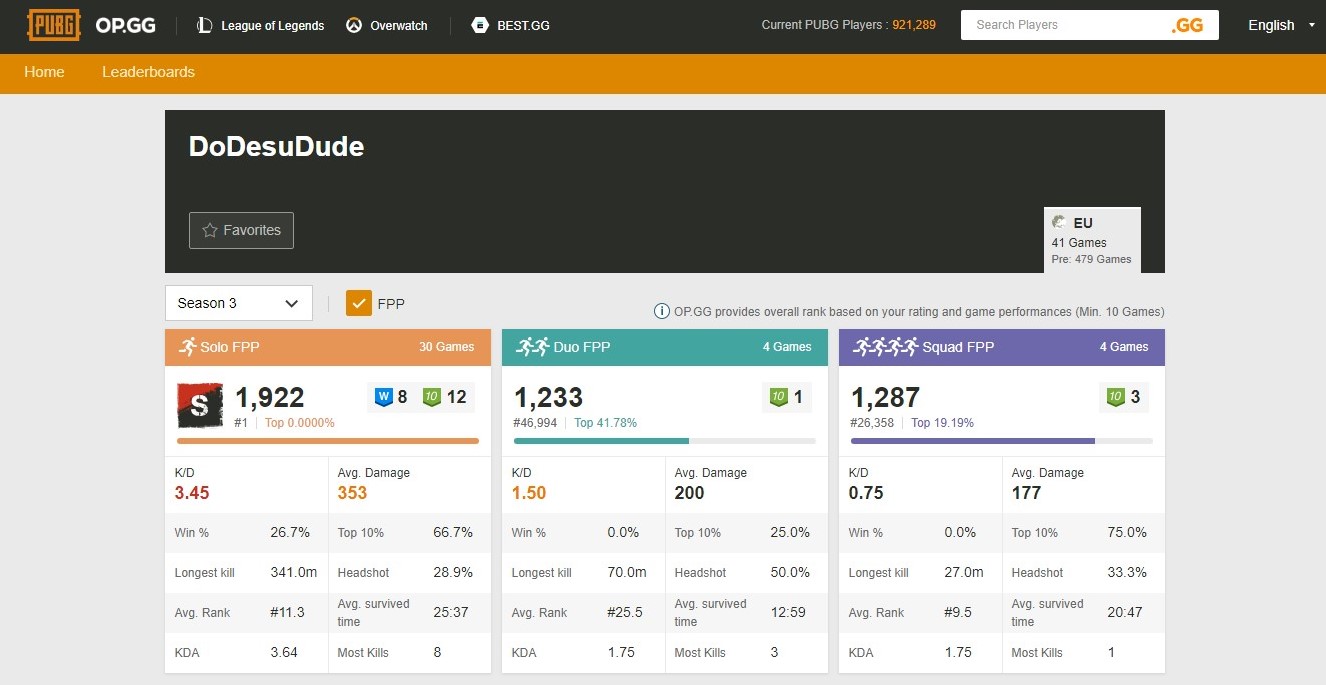This screenshot has width=1326, height=685.
Task: Click the BEST.GG hexagon icon
Action: 480,25
